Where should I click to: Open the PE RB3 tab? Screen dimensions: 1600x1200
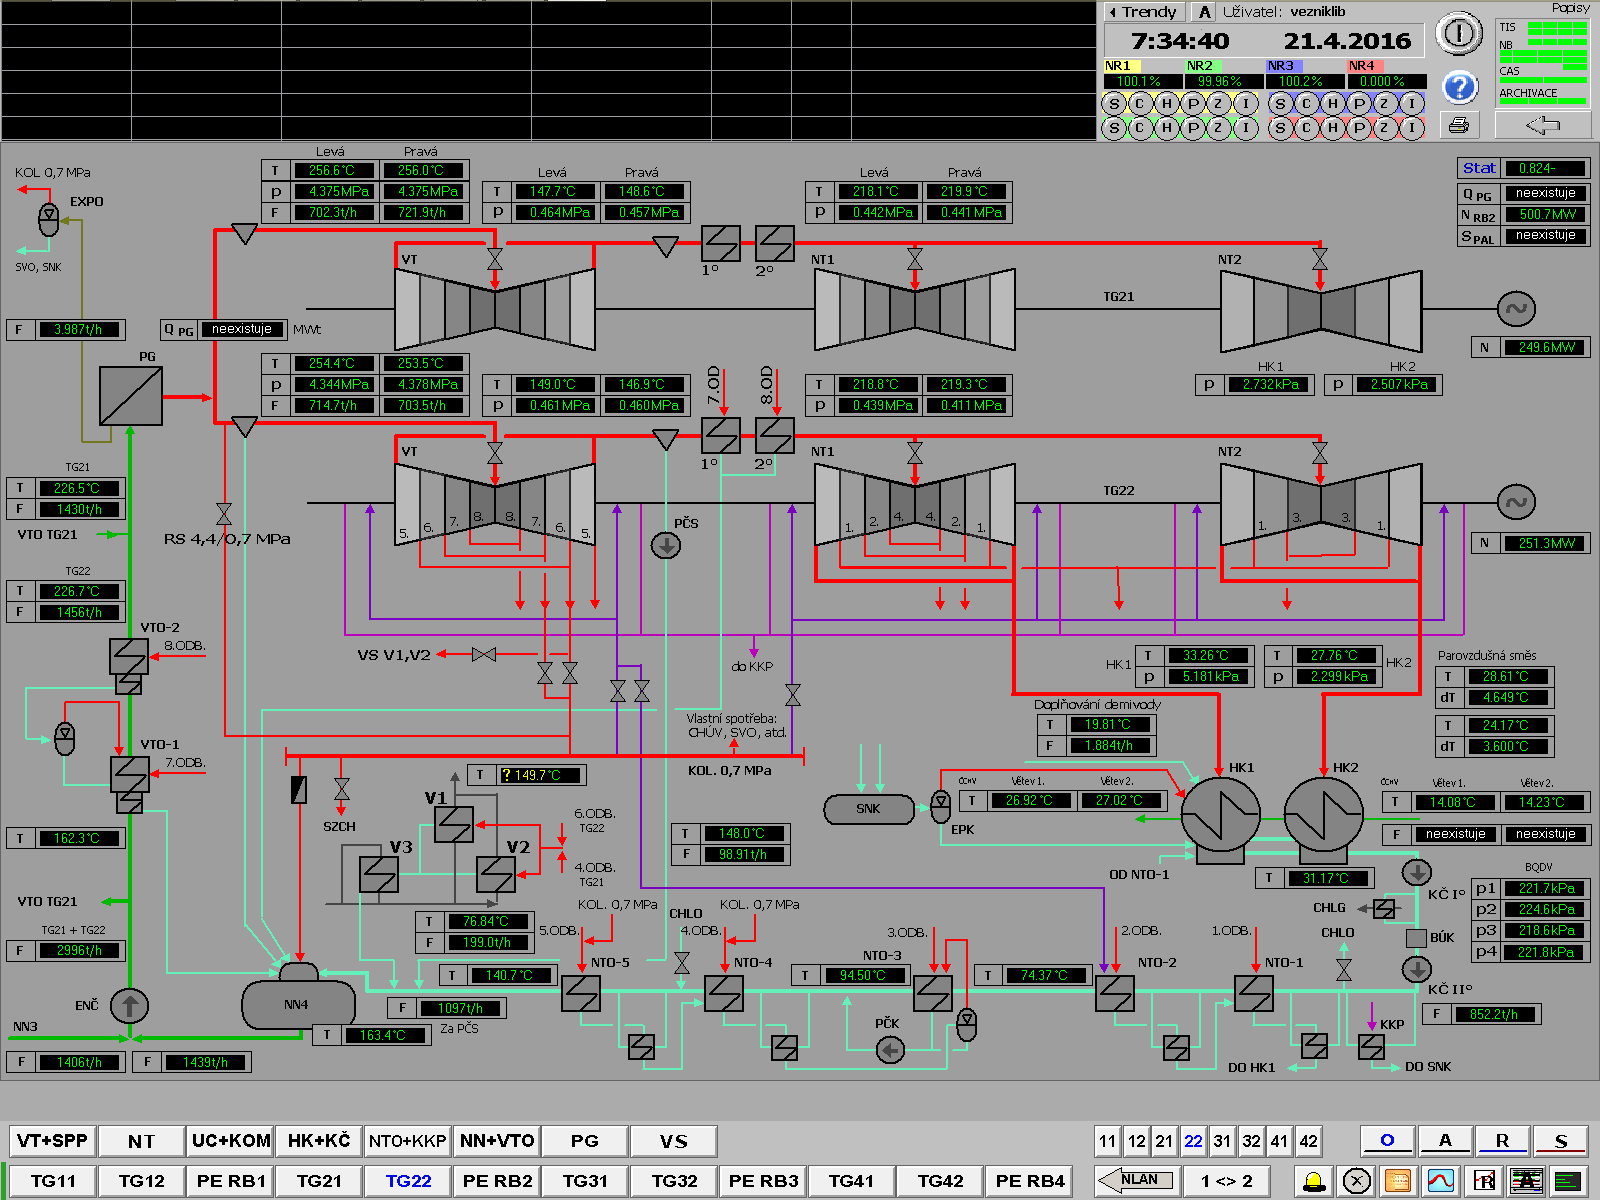(763, 1181)
